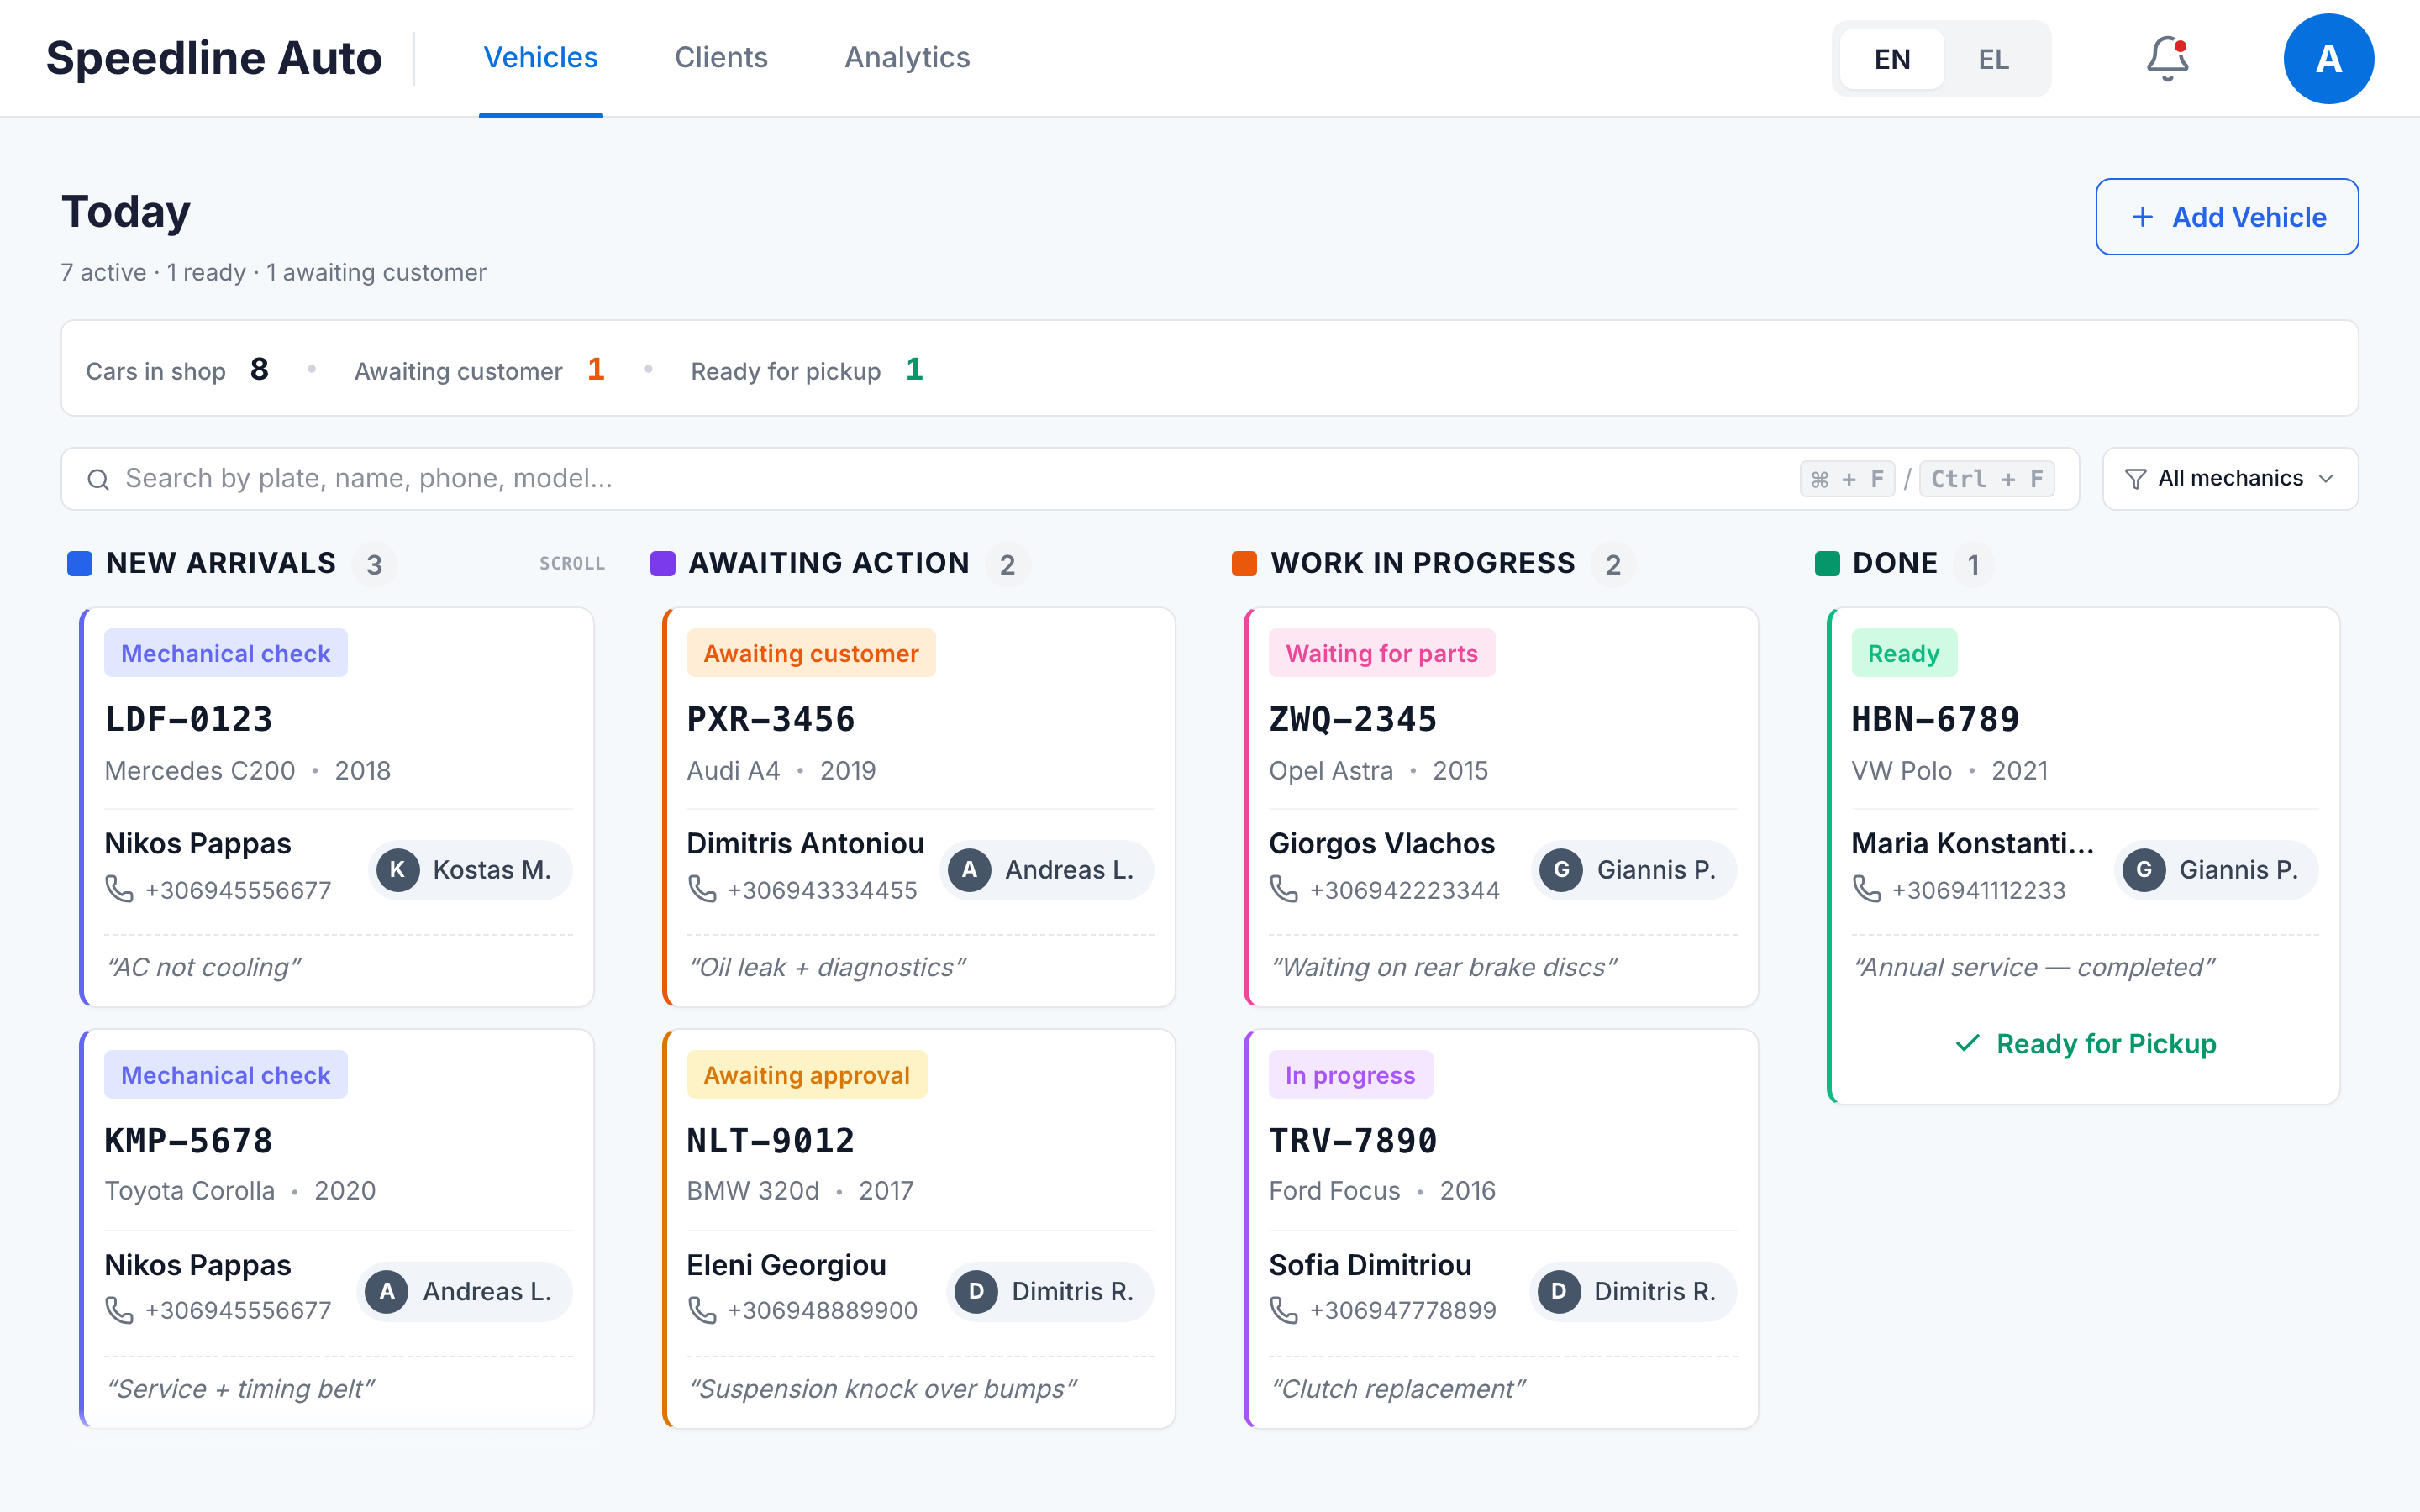The width and height of the screenshot is (2420, 1512).
Task: Click phone number +306948889900
Action: pos(822,1311)
